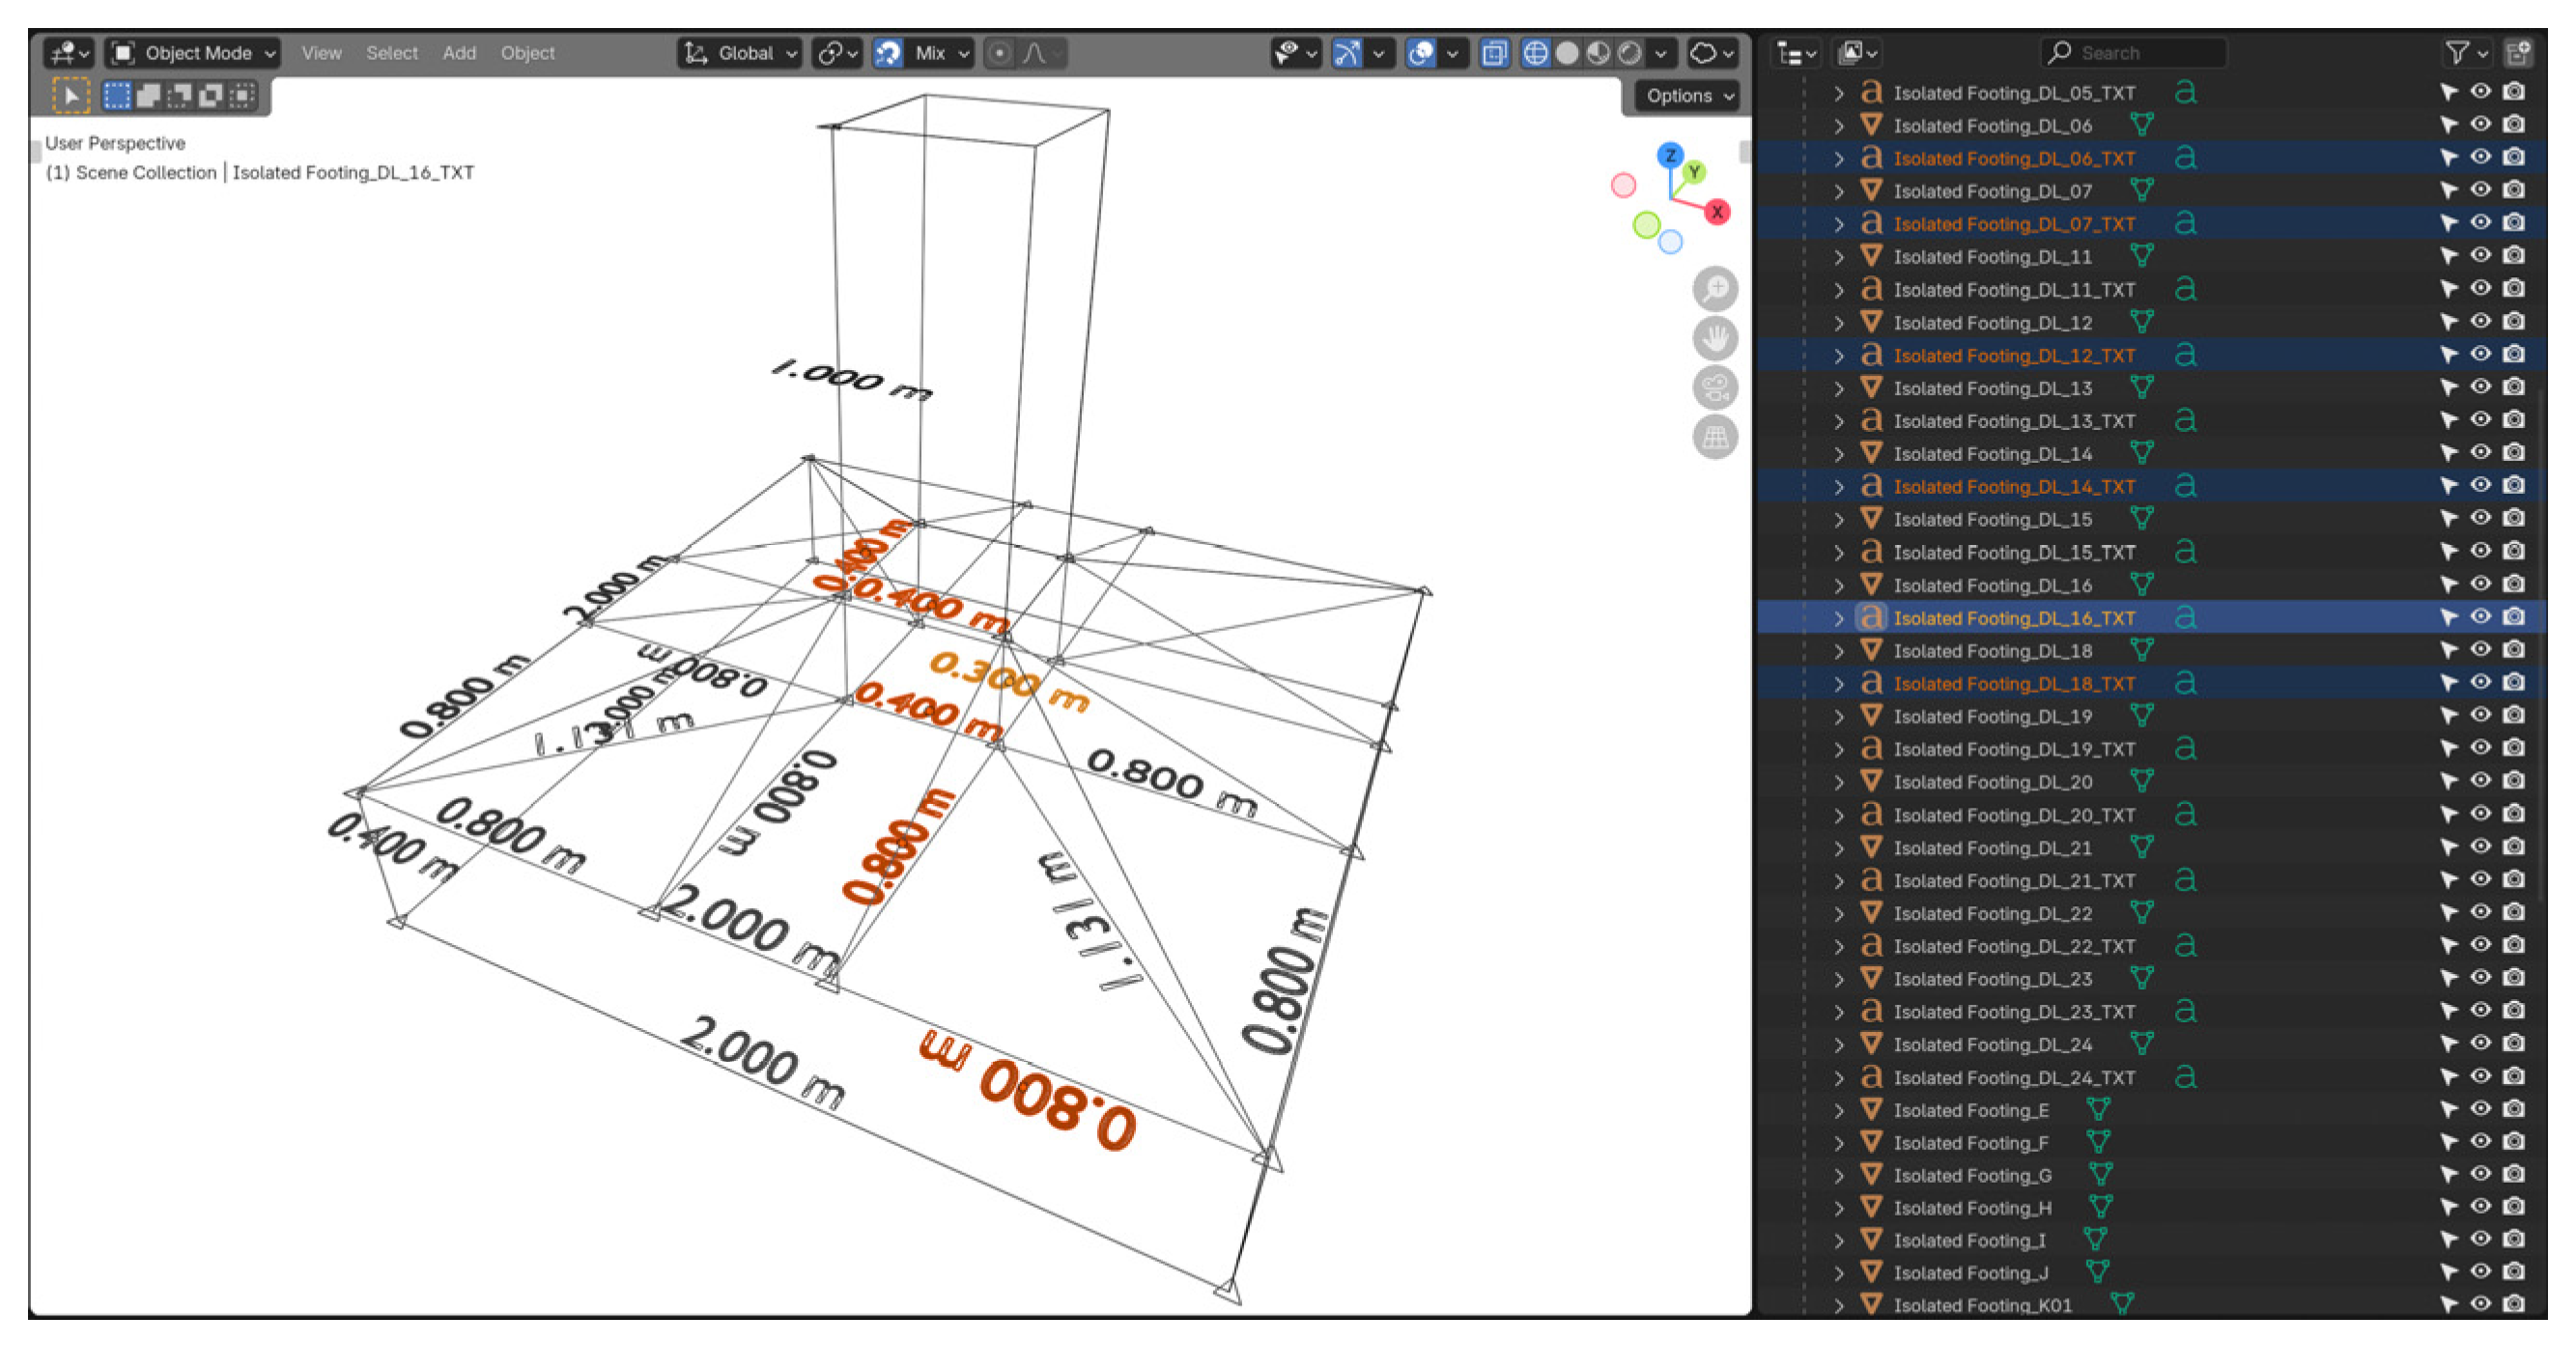2576x1345 pixels.
Task: Click the red X axis gizmo ball
Action: pyautogui.click(x=1717, y=212)
